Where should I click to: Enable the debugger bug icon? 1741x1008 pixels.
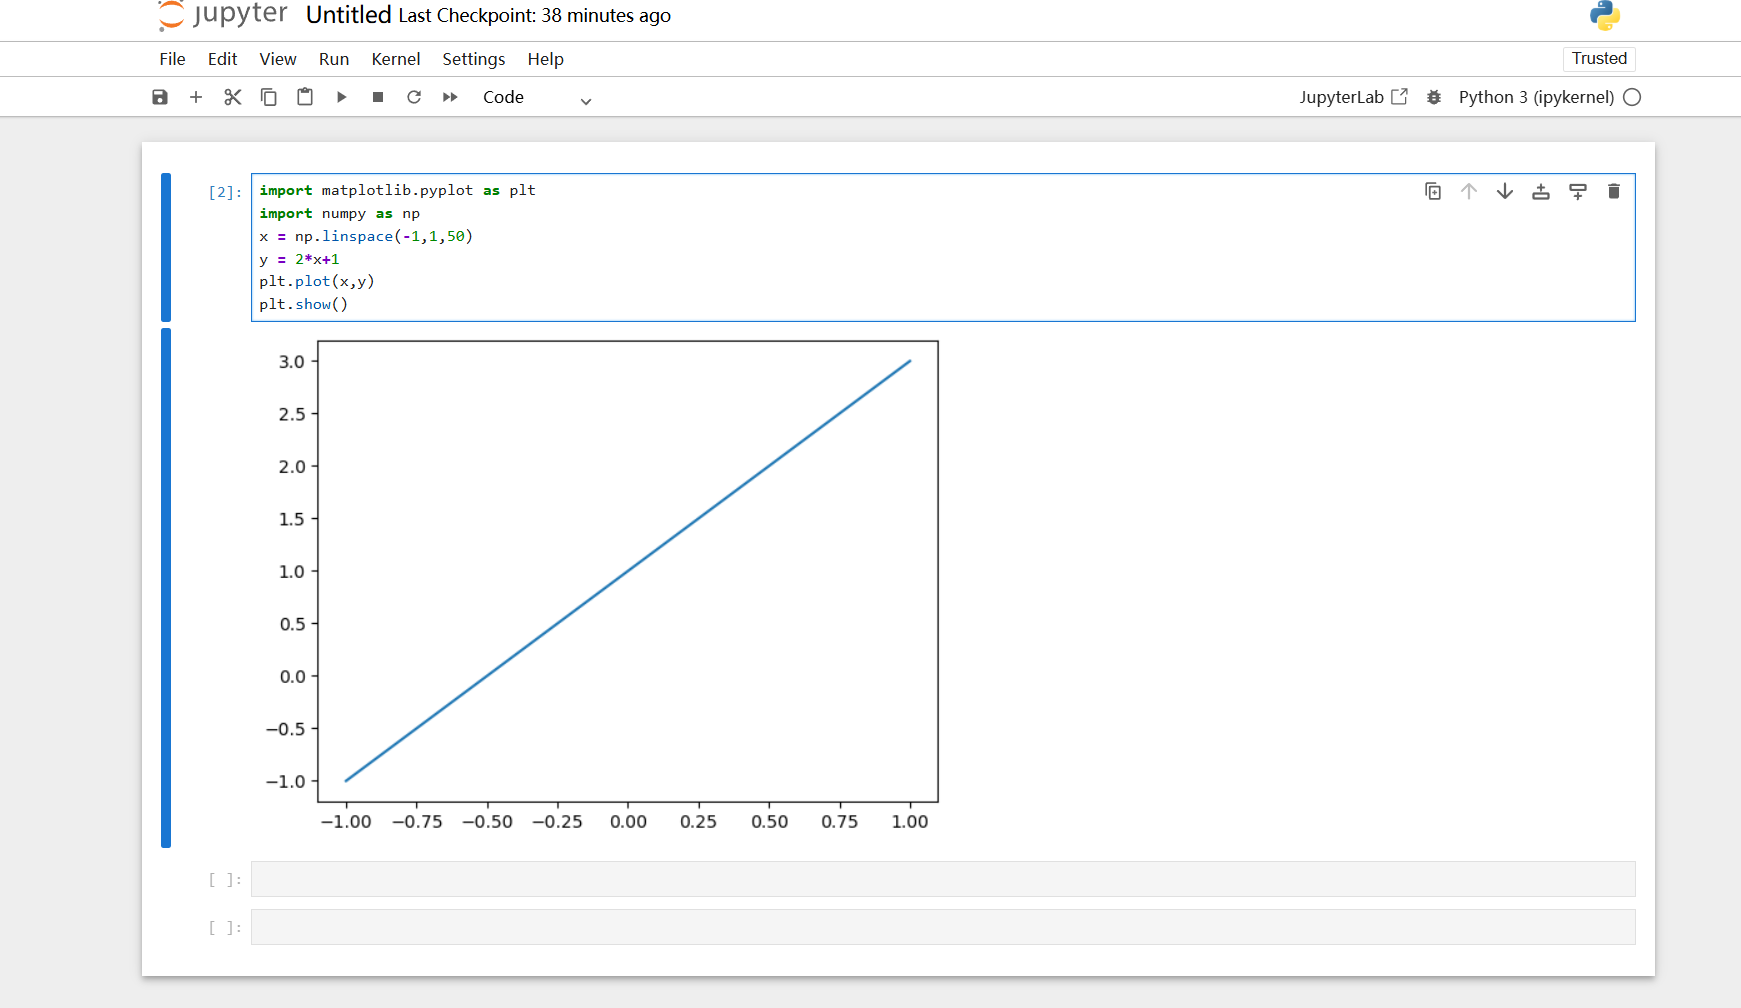[x=1434, y=97]
